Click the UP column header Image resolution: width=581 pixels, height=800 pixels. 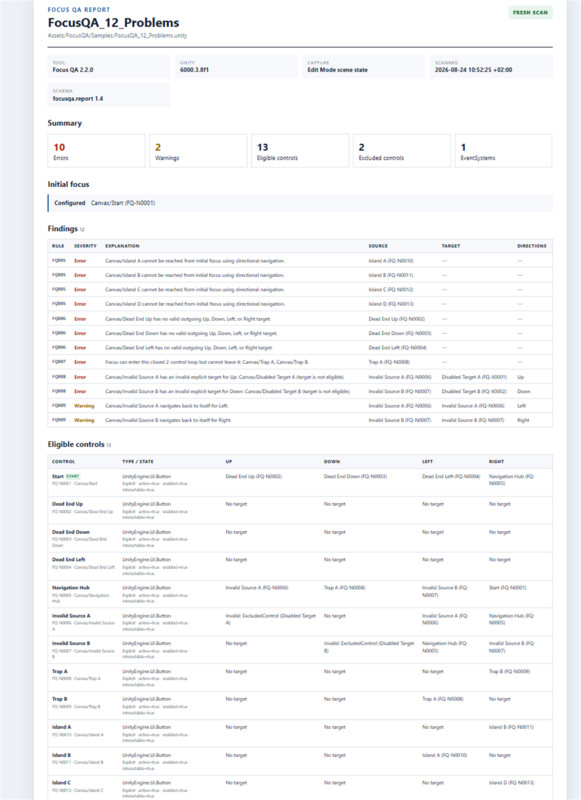[x=229, y=461]
